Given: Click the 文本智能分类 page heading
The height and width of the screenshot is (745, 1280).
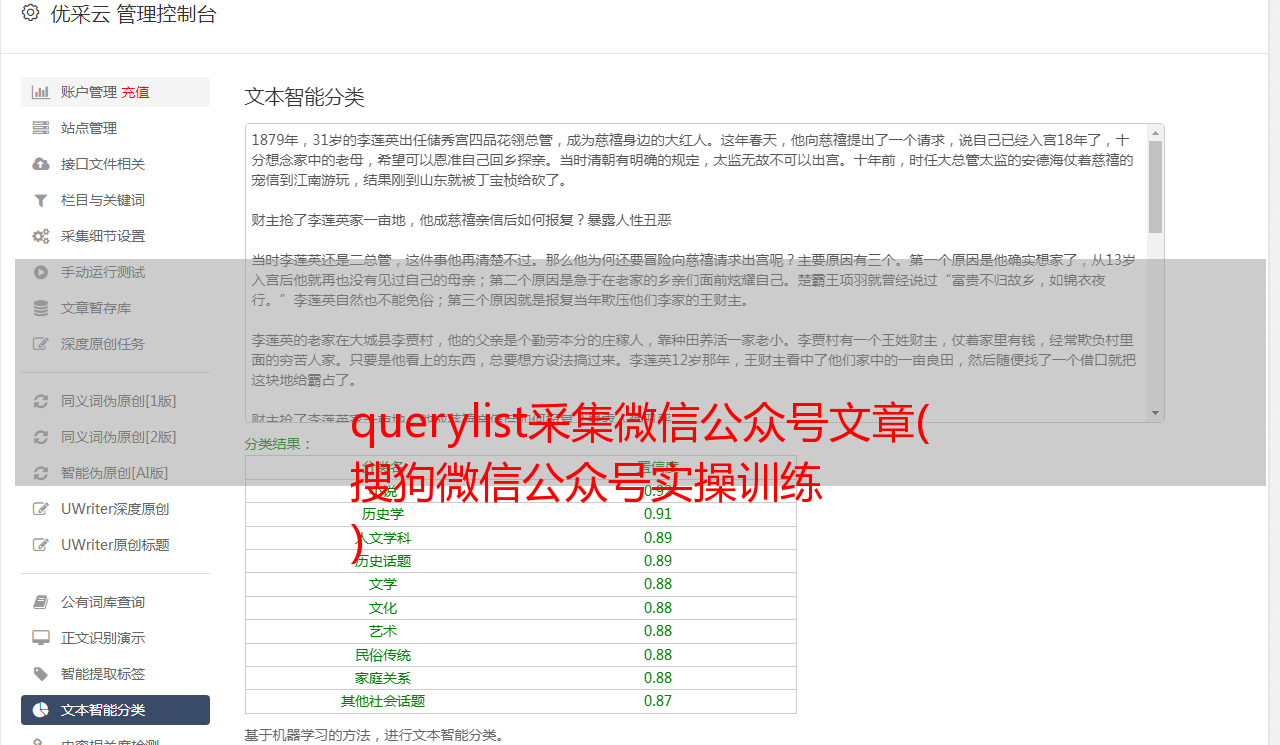Looking at the screenshot, I should [305, 97].
